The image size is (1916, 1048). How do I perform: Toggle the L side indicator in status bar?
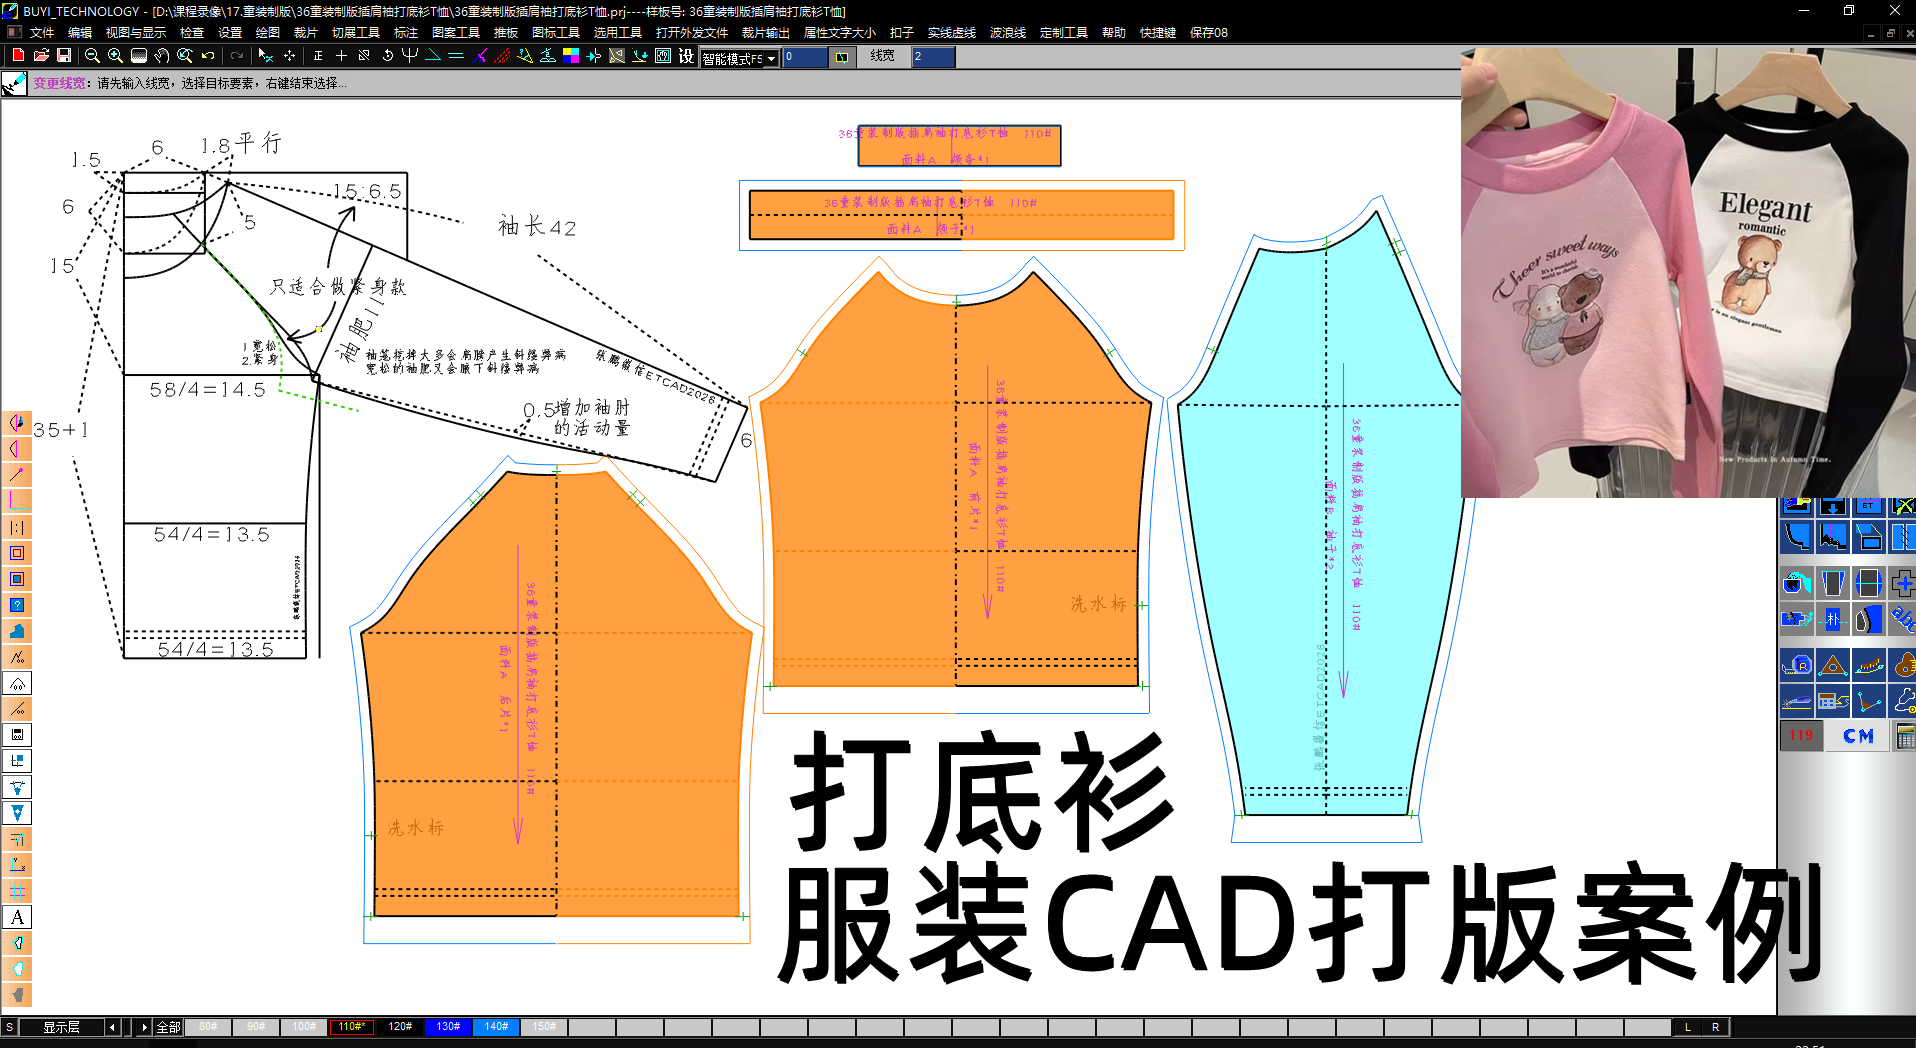1688,1027
